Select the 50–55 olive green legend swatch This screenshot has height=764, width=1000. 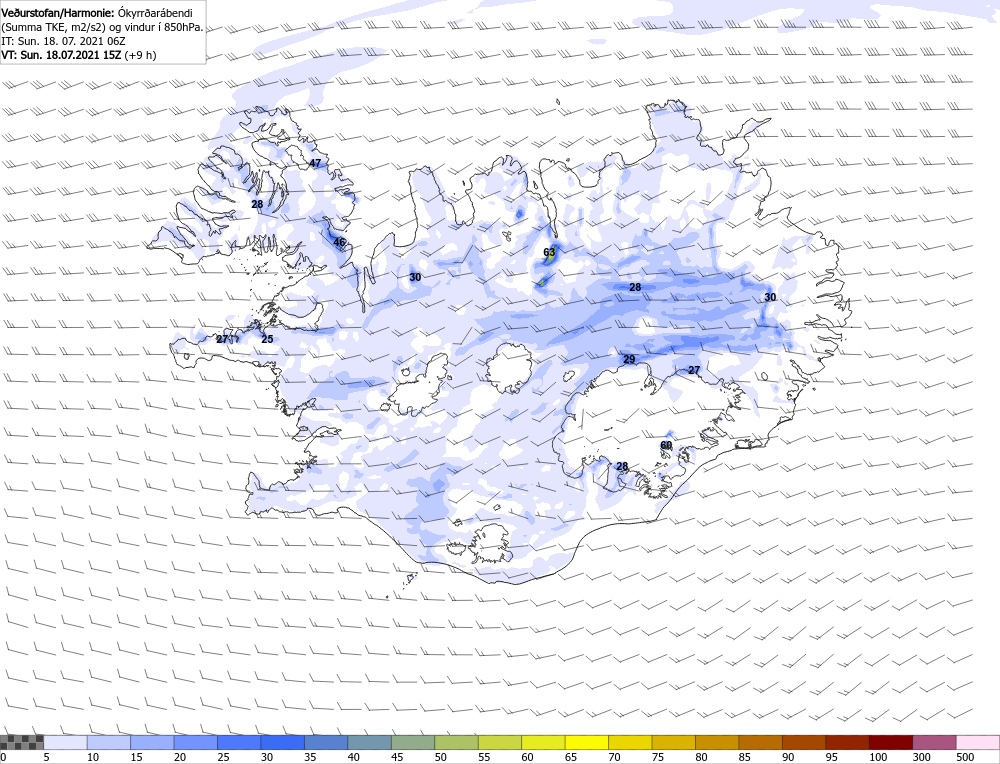pyautogui.click(x=457, y=742)
